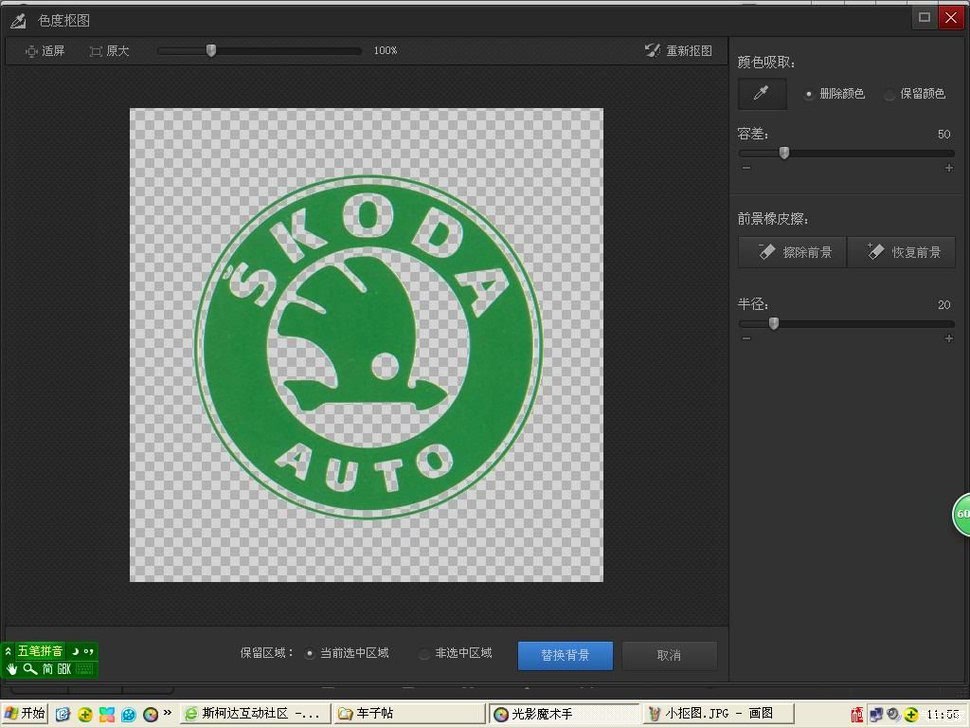Click the zoom slider handle at 100%
The height and width of the screenshot is (728, 970).
[x=211, y=50]
